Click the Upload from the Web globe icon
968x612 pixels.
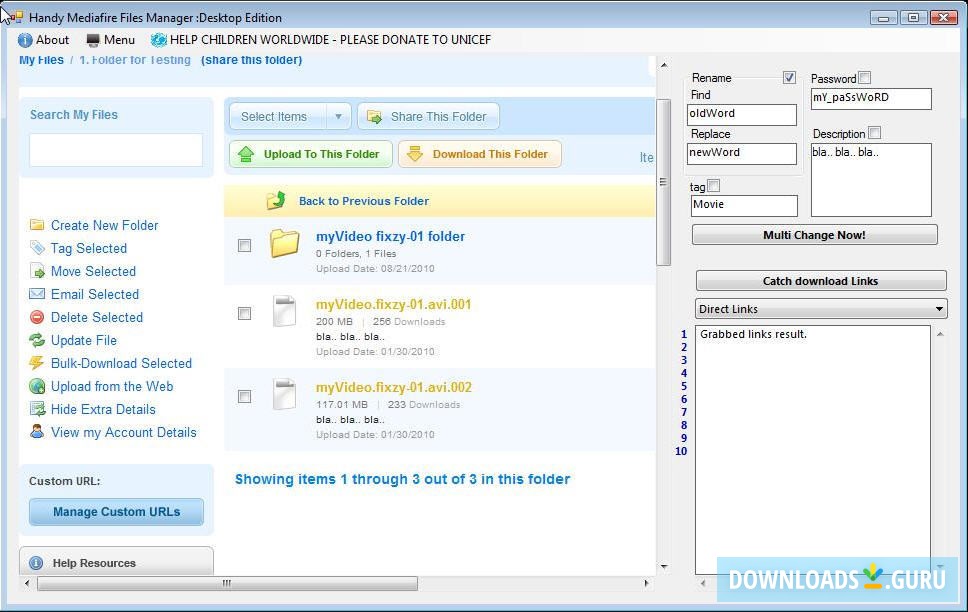pyautogui.click(x=37, y=386)
